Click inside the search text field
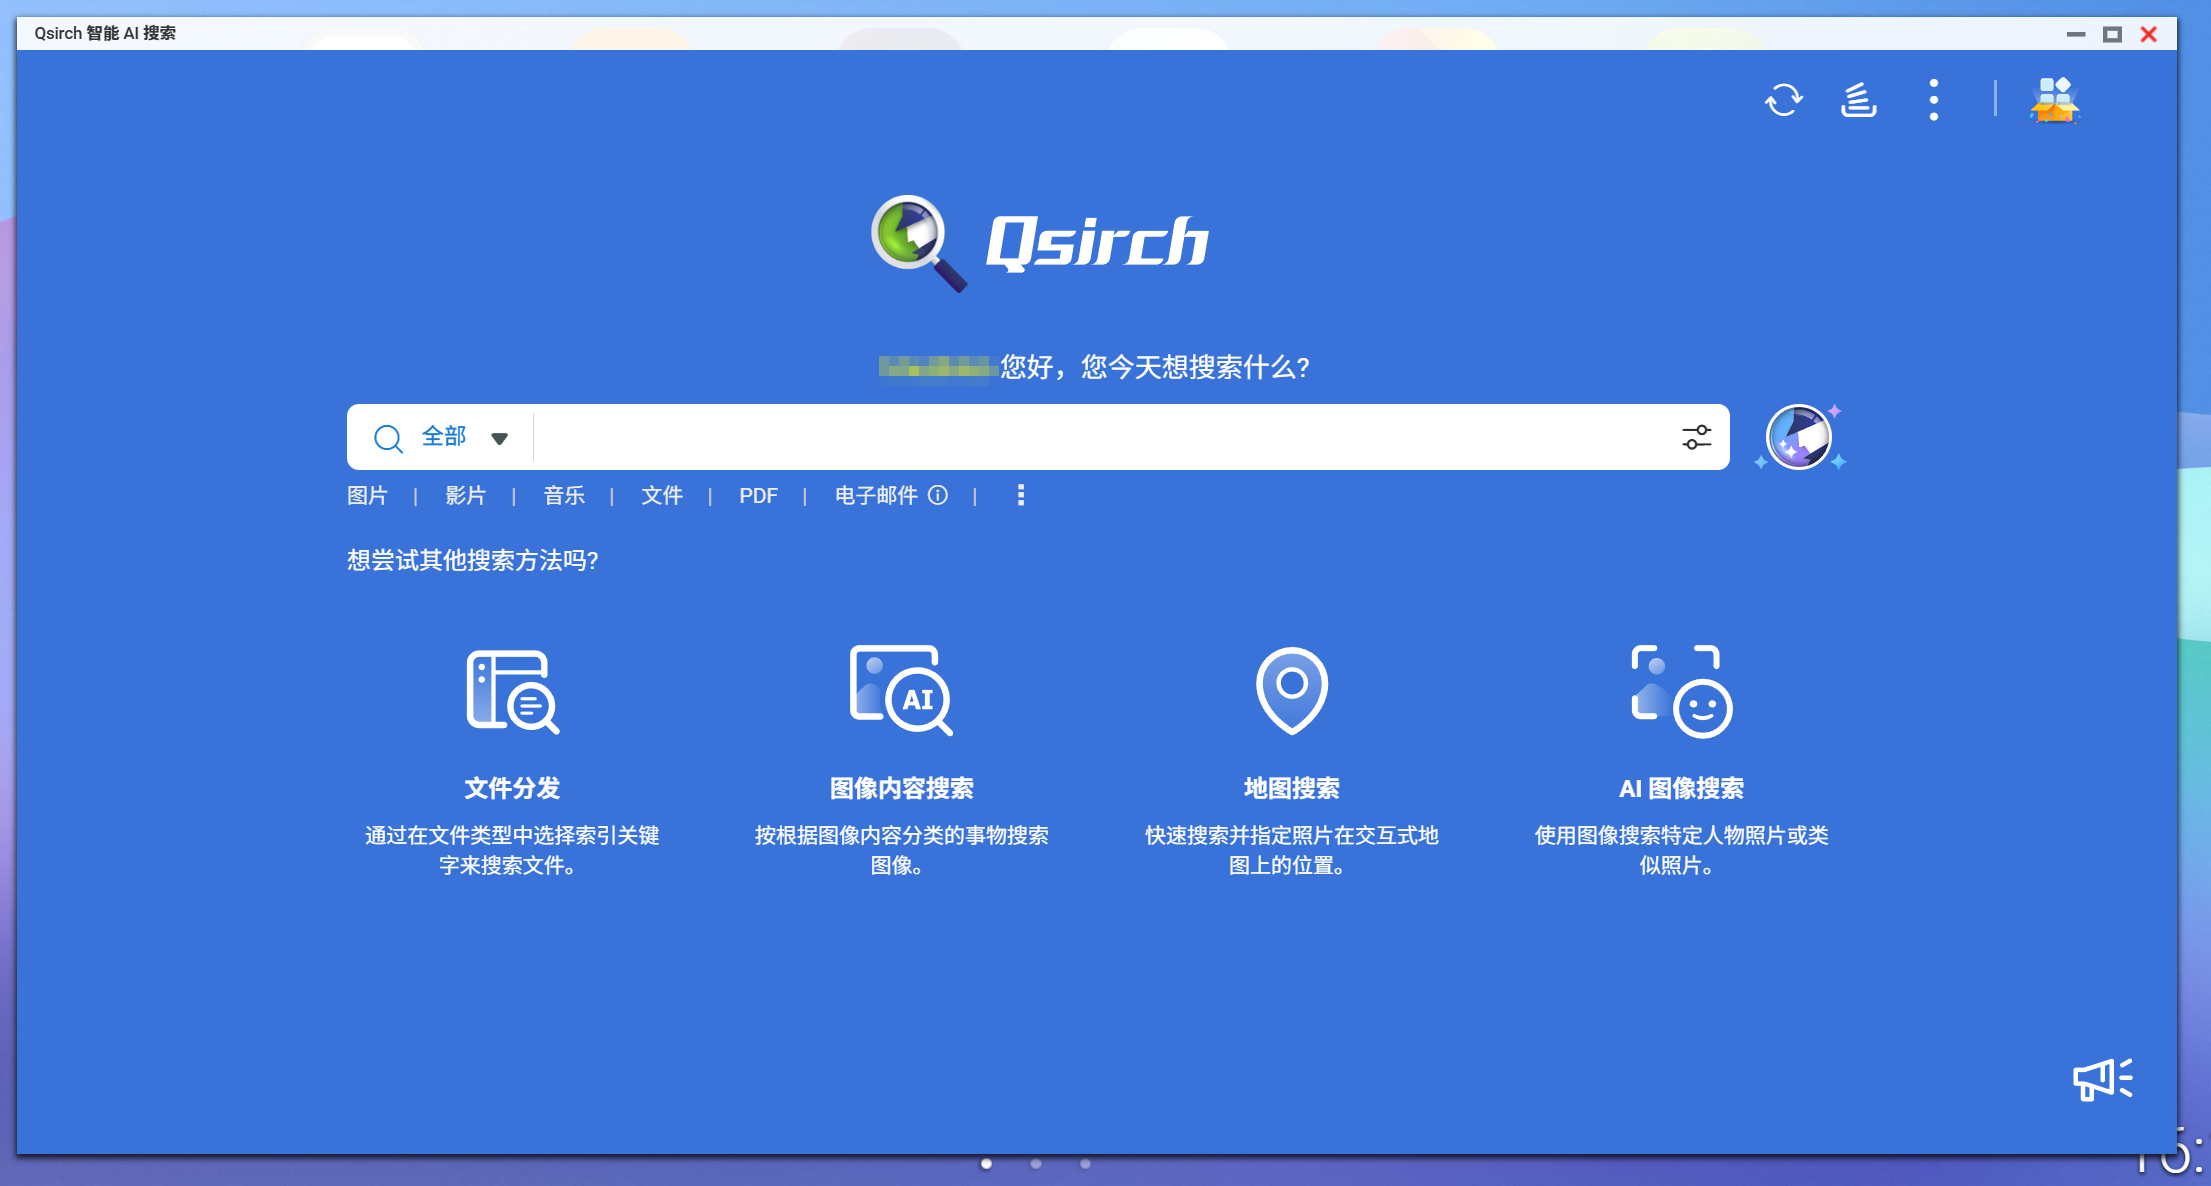This screenshot has width=2211, height=1186. pyautogui.click(x=1100, y=437)
